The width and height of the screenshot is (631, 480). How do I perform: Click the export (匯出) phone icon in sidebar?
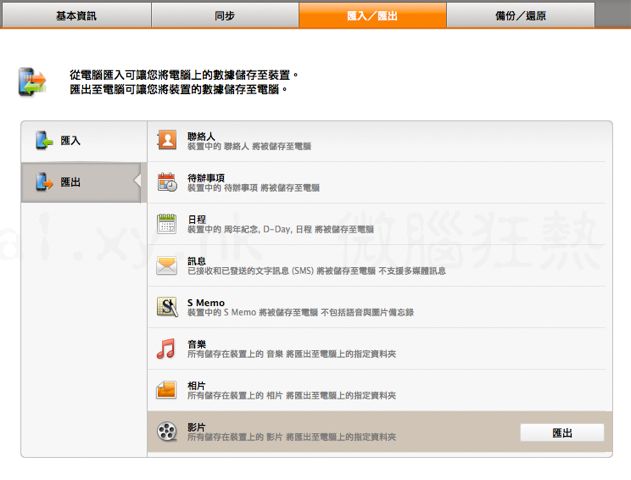[x=44, y=182]
